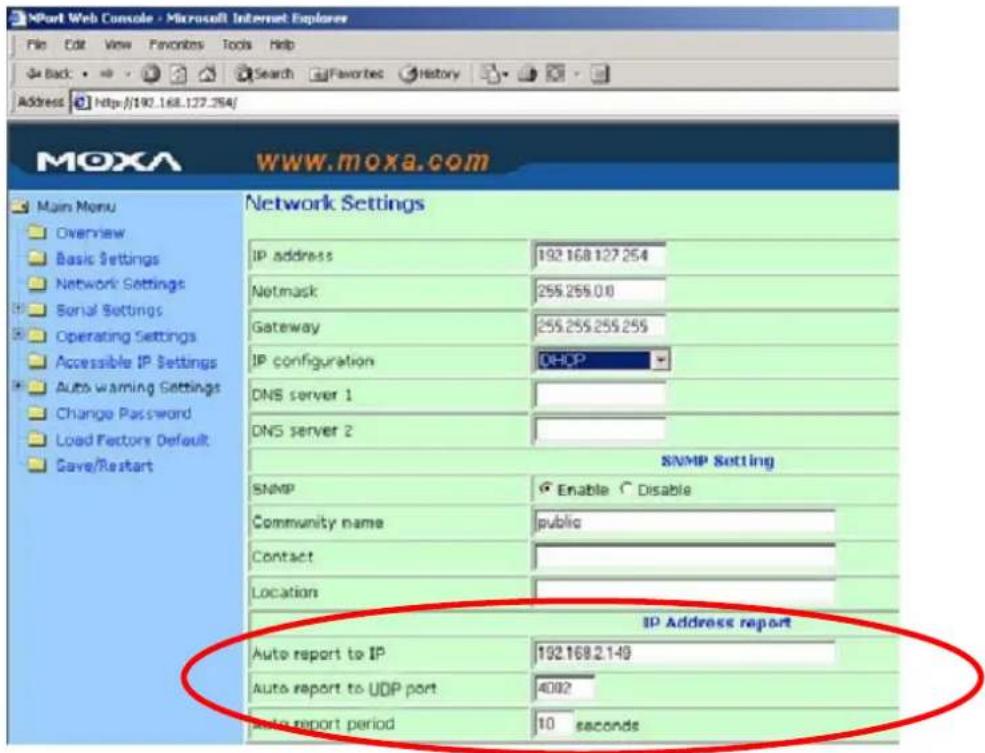
Task: Click the IP Address report section header
Action: [x=717, y=622]
